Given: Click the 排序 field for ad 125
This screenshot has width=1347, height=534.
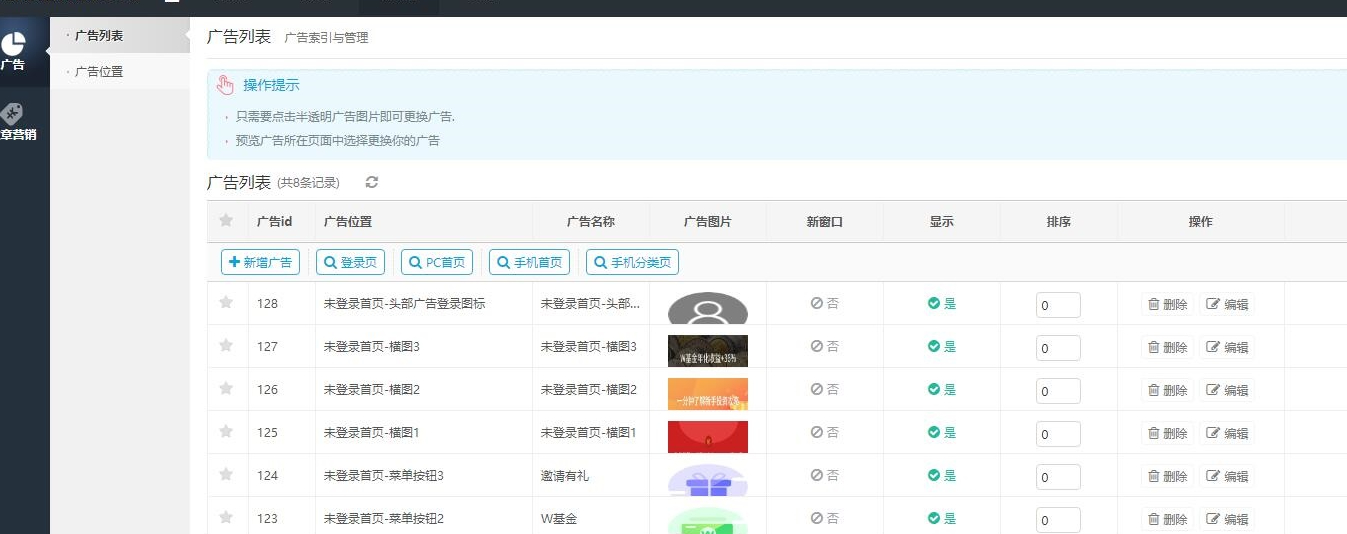Looking at the screenshot, I should (1058, 434).
